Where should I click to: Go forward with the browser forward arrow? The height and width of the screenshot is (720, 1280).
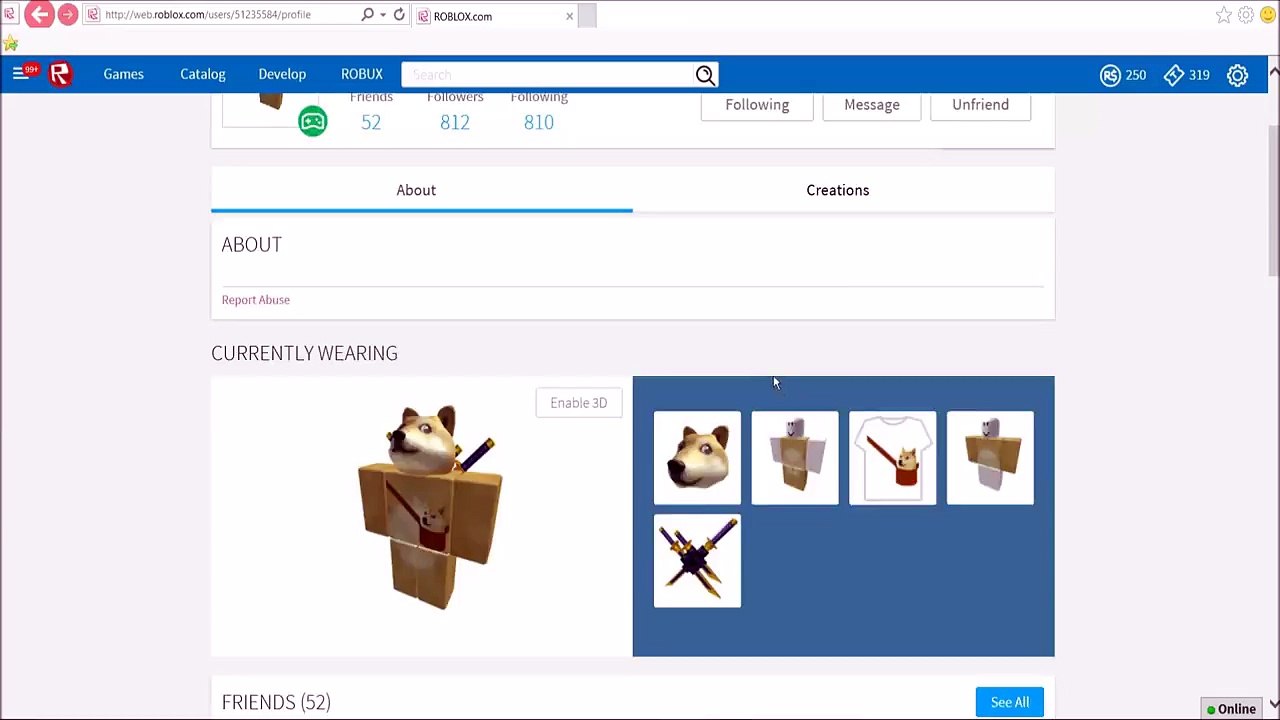(x=68, y=15)
